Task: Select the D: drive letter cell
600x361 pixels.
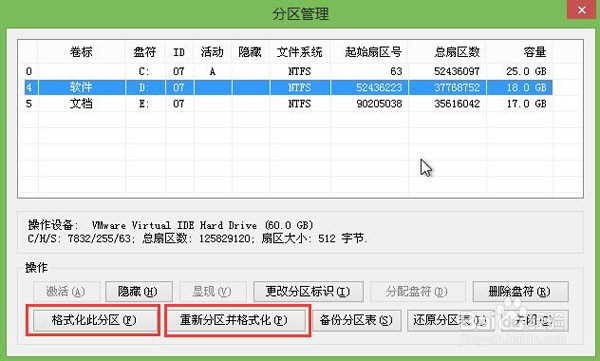Action: [144, 88]
